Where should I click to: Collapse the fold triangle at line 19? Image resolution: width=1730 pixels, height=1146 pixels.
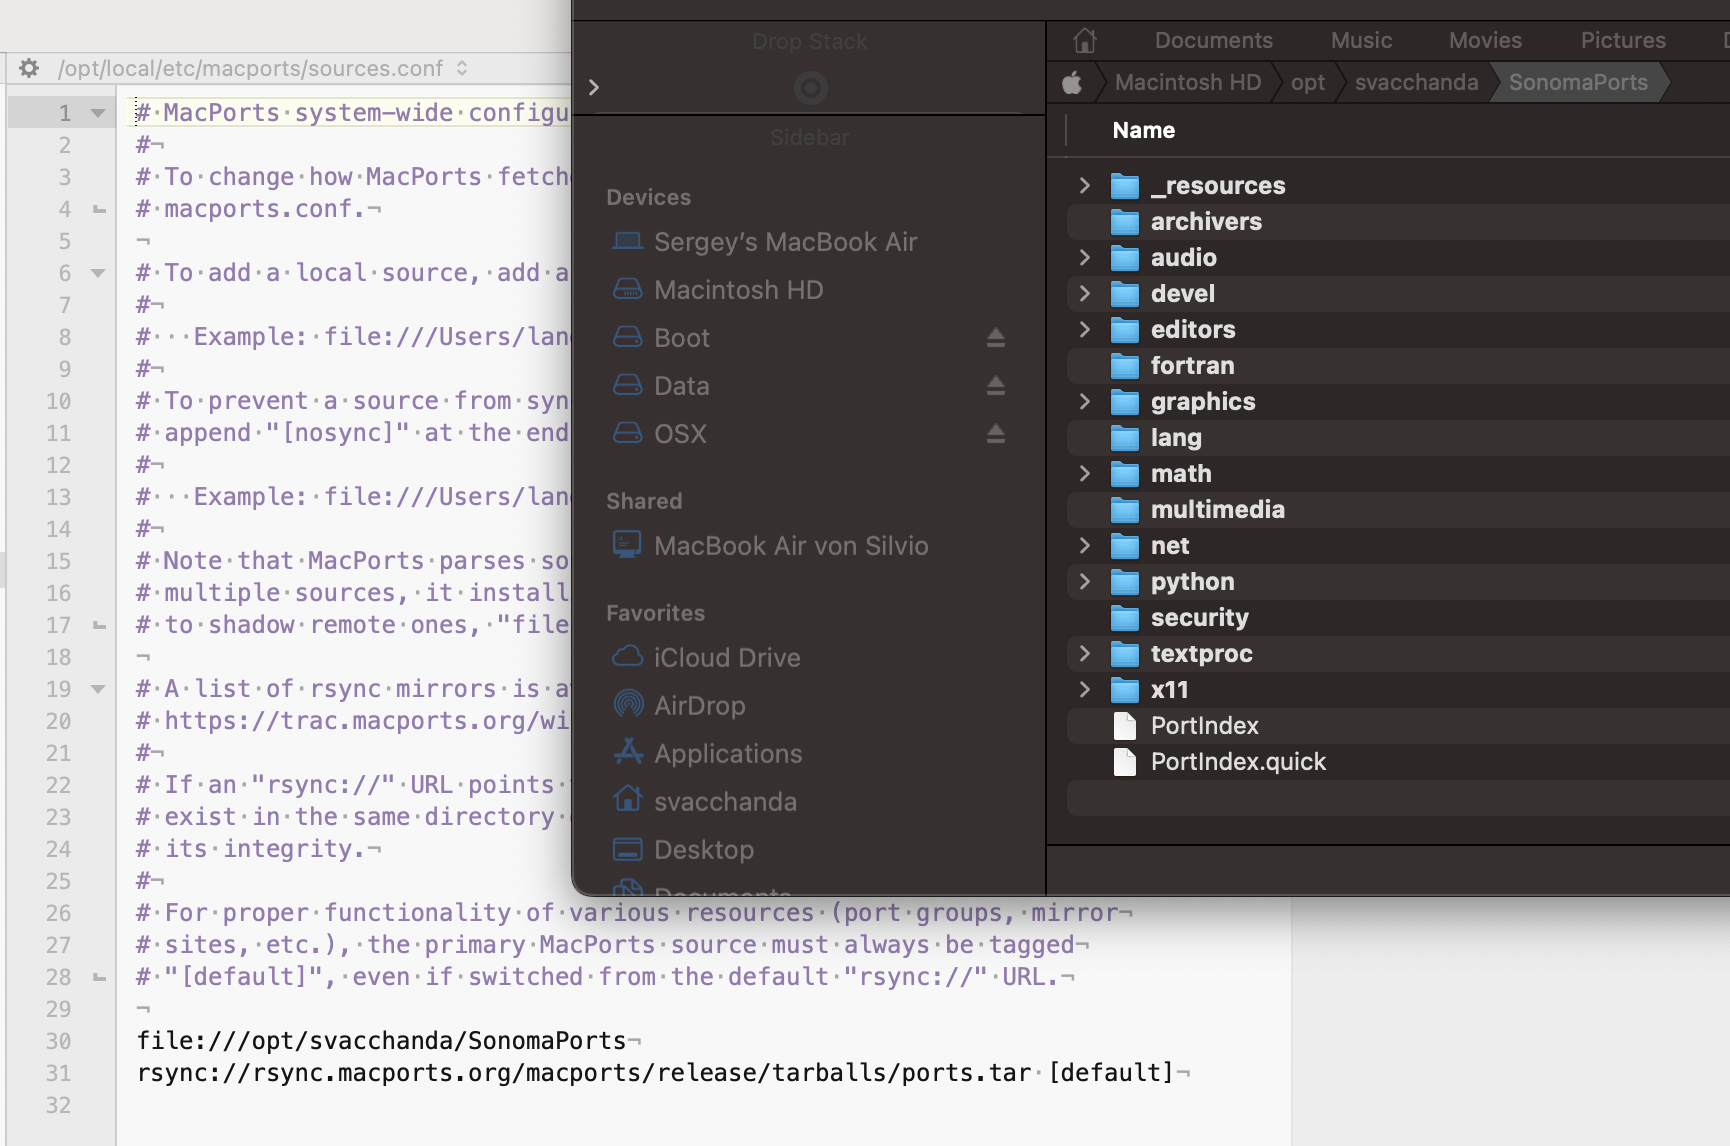(97, 689)
